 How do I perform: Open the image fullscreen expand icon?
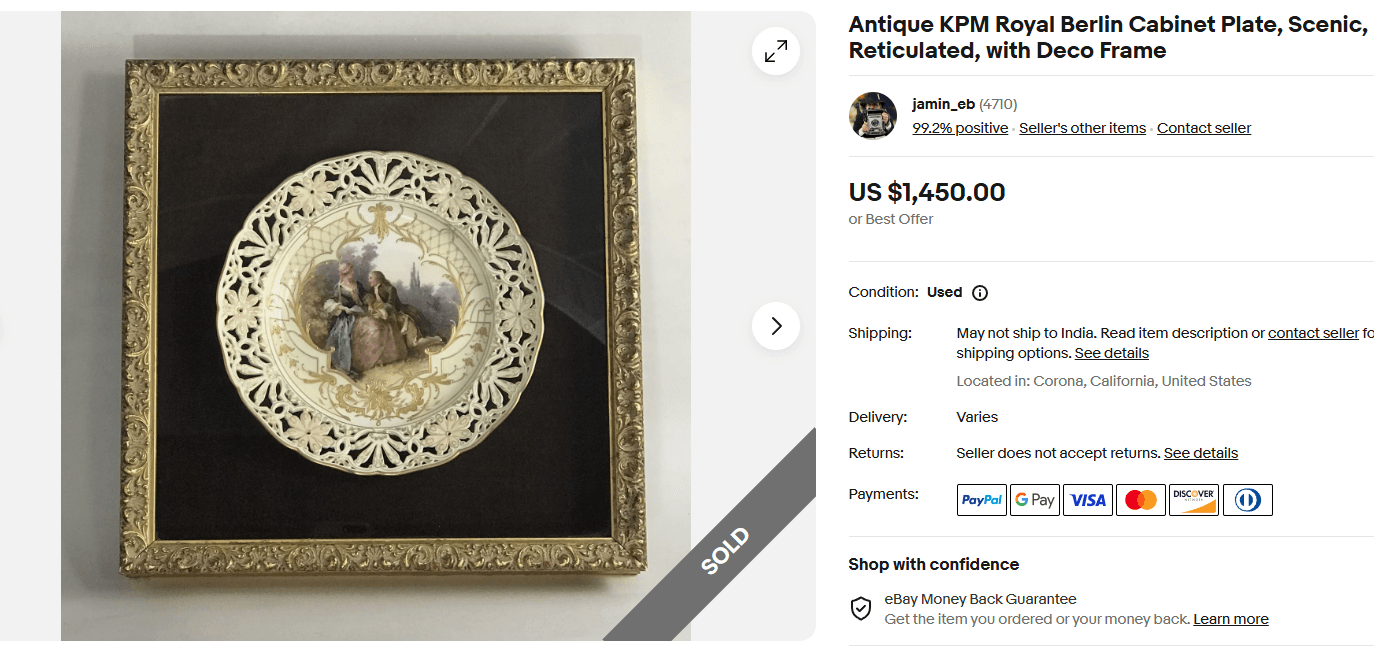[x=775, y=51]
